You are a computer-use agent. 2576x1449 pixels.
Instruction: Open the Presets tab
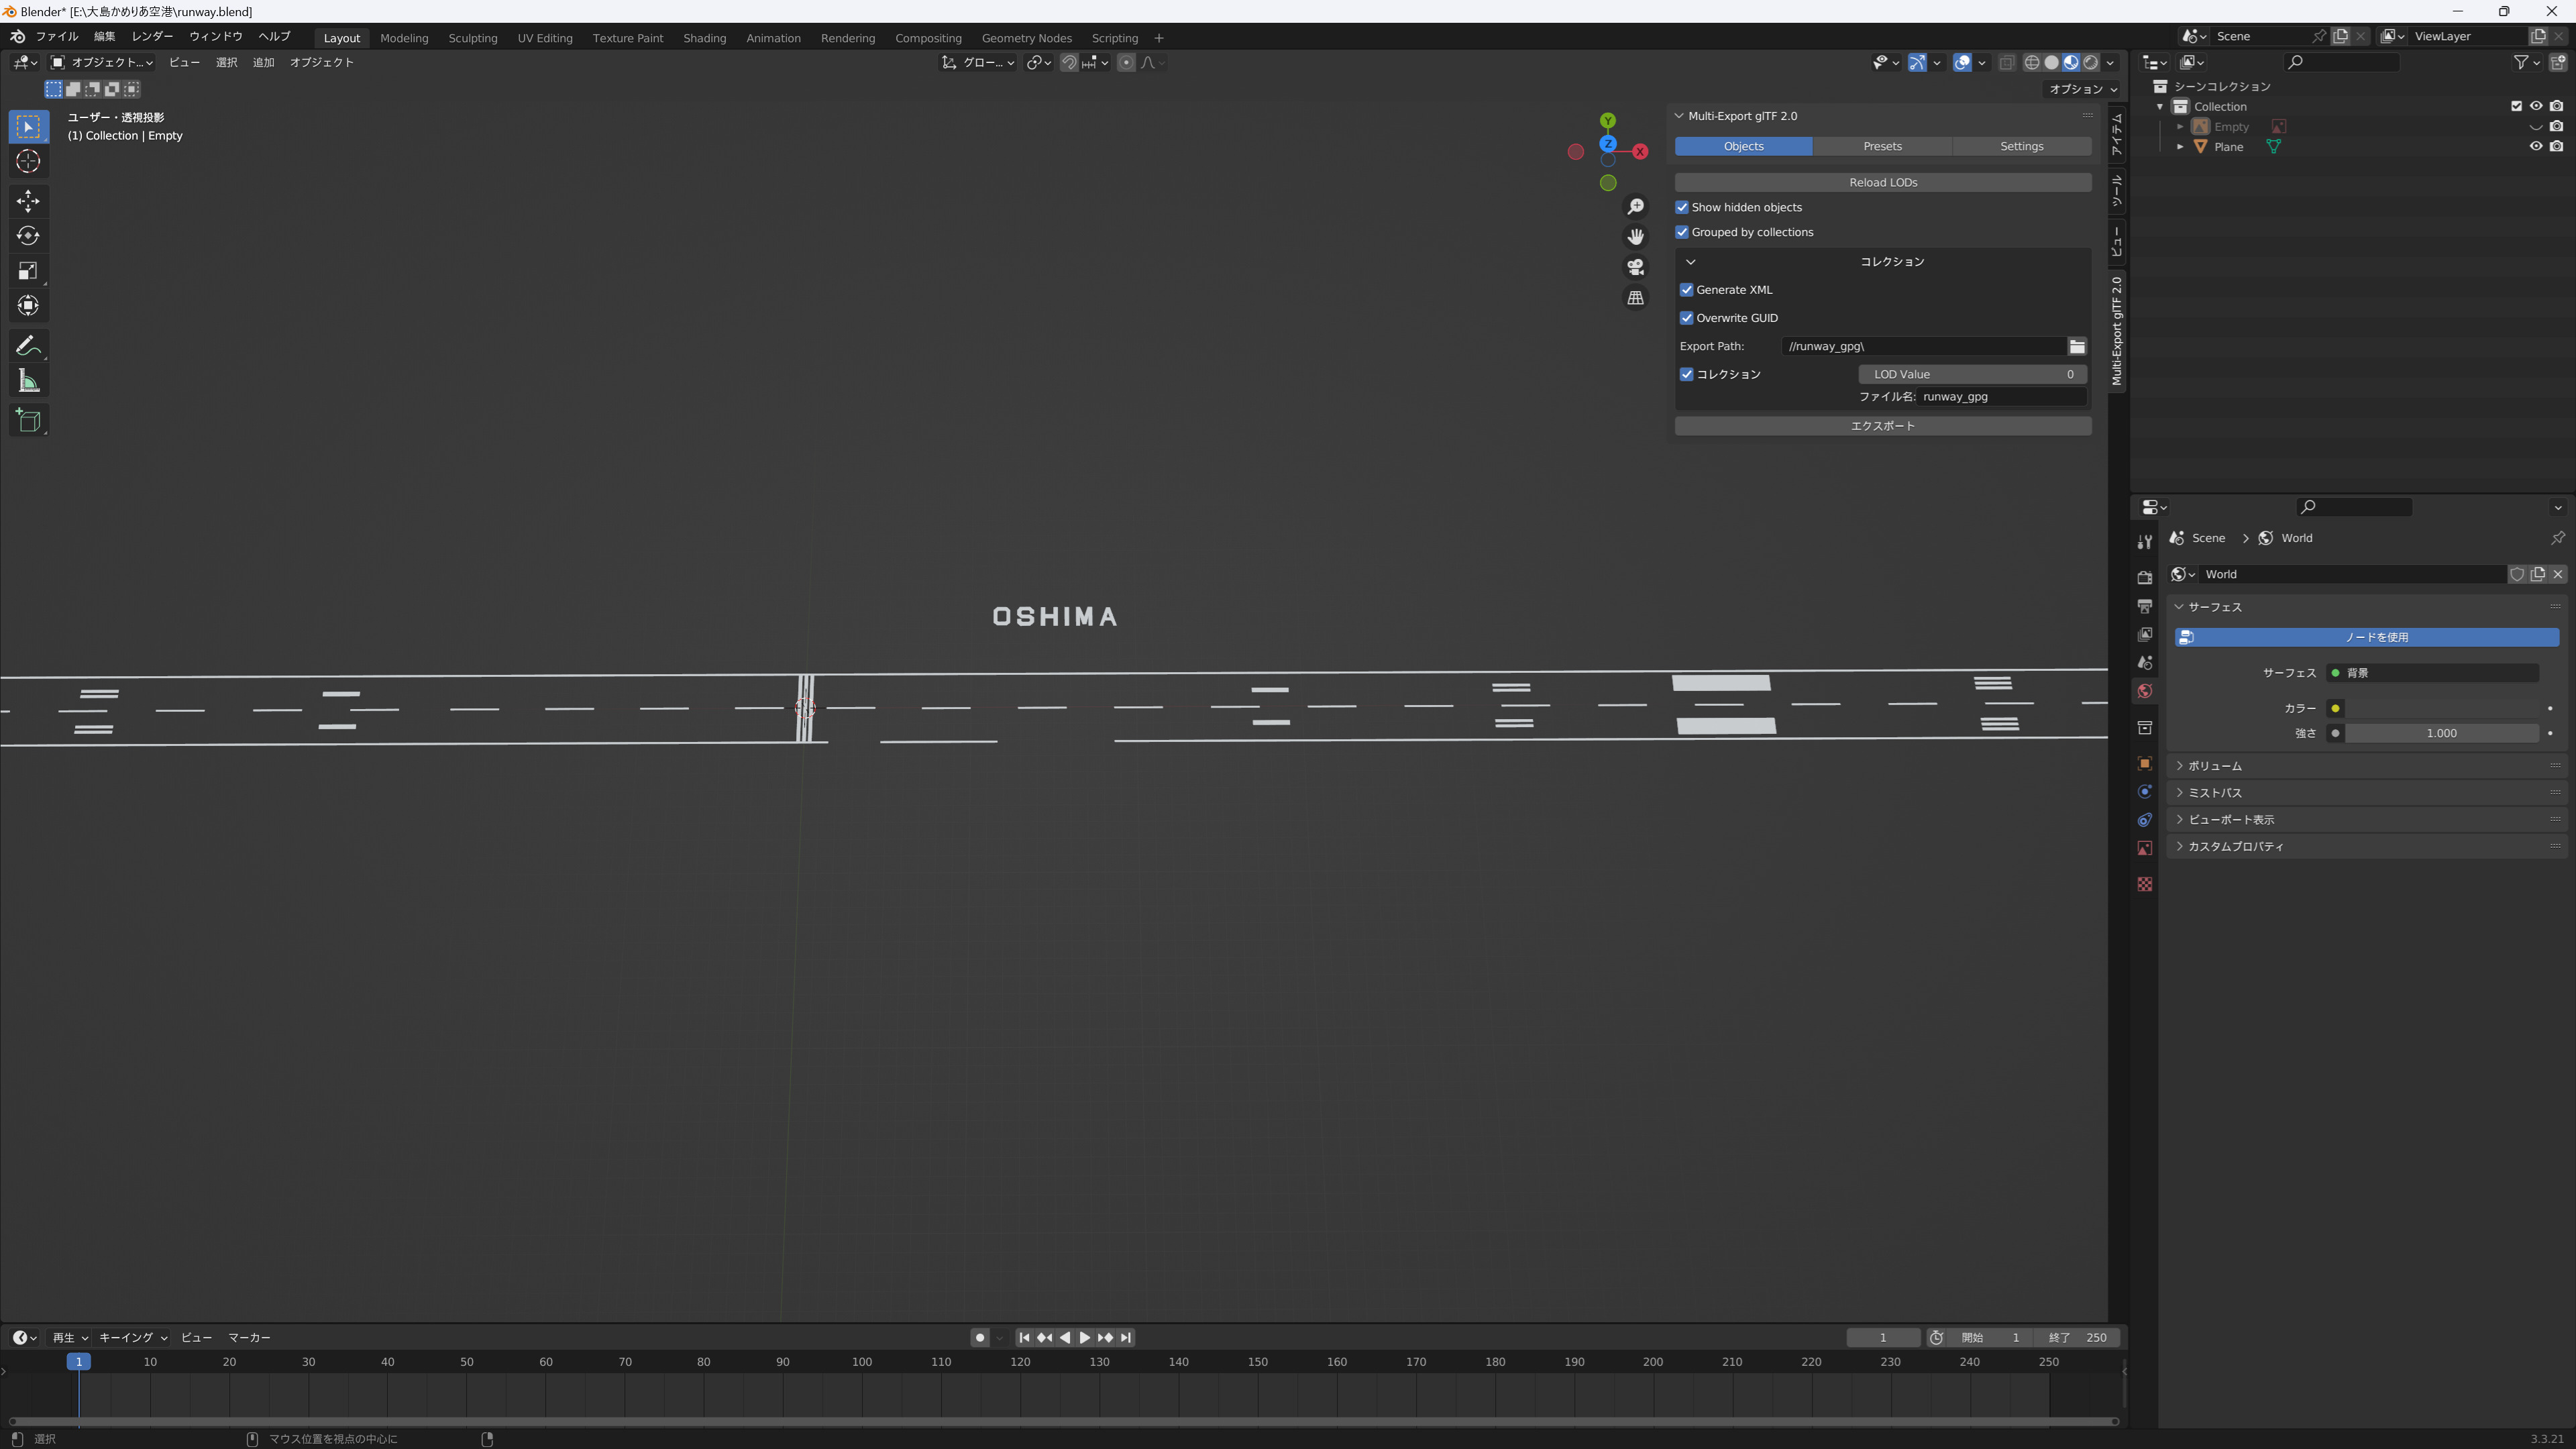[1882, 146]
